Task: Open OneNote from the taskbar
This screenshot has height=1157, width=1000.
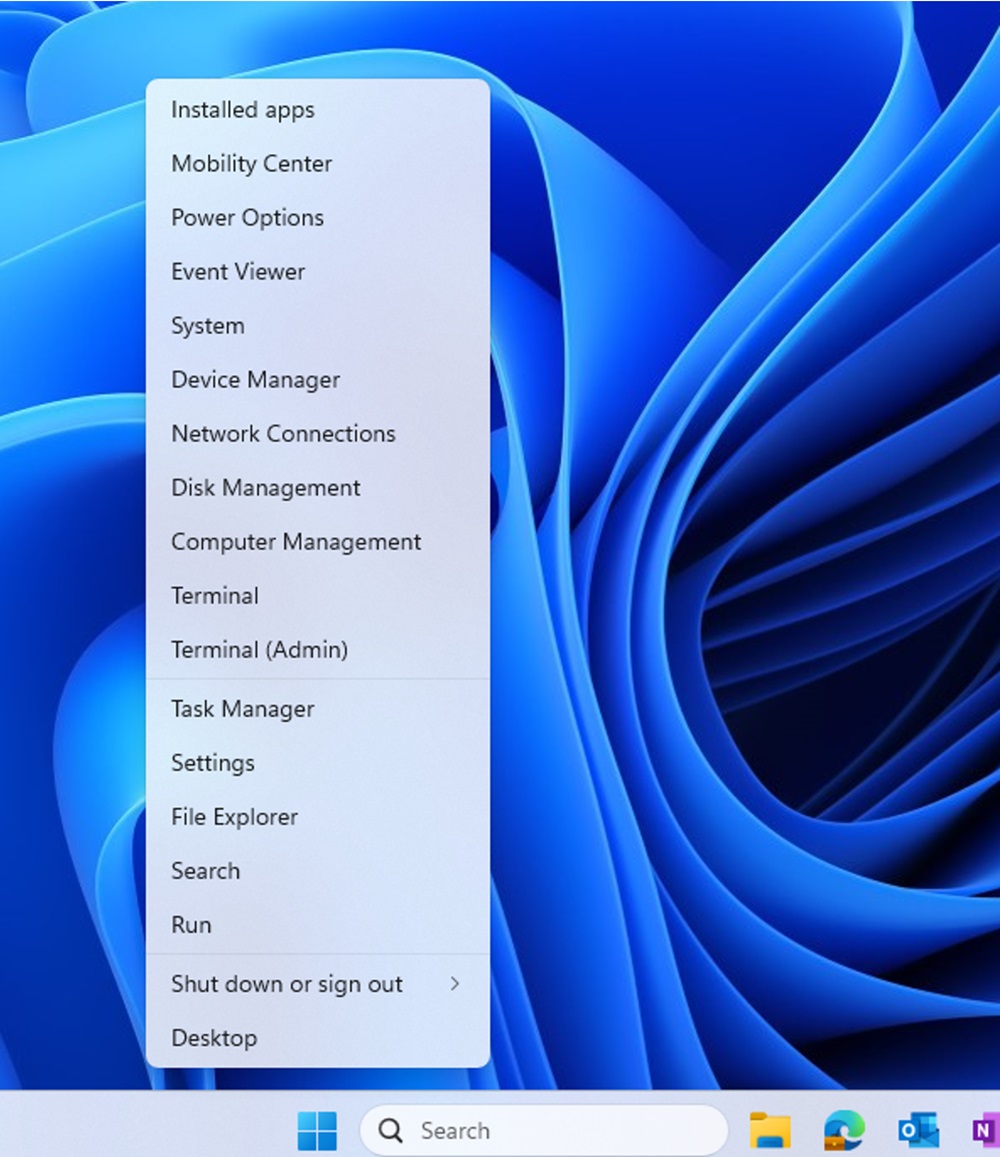Action: [984, 1131]
